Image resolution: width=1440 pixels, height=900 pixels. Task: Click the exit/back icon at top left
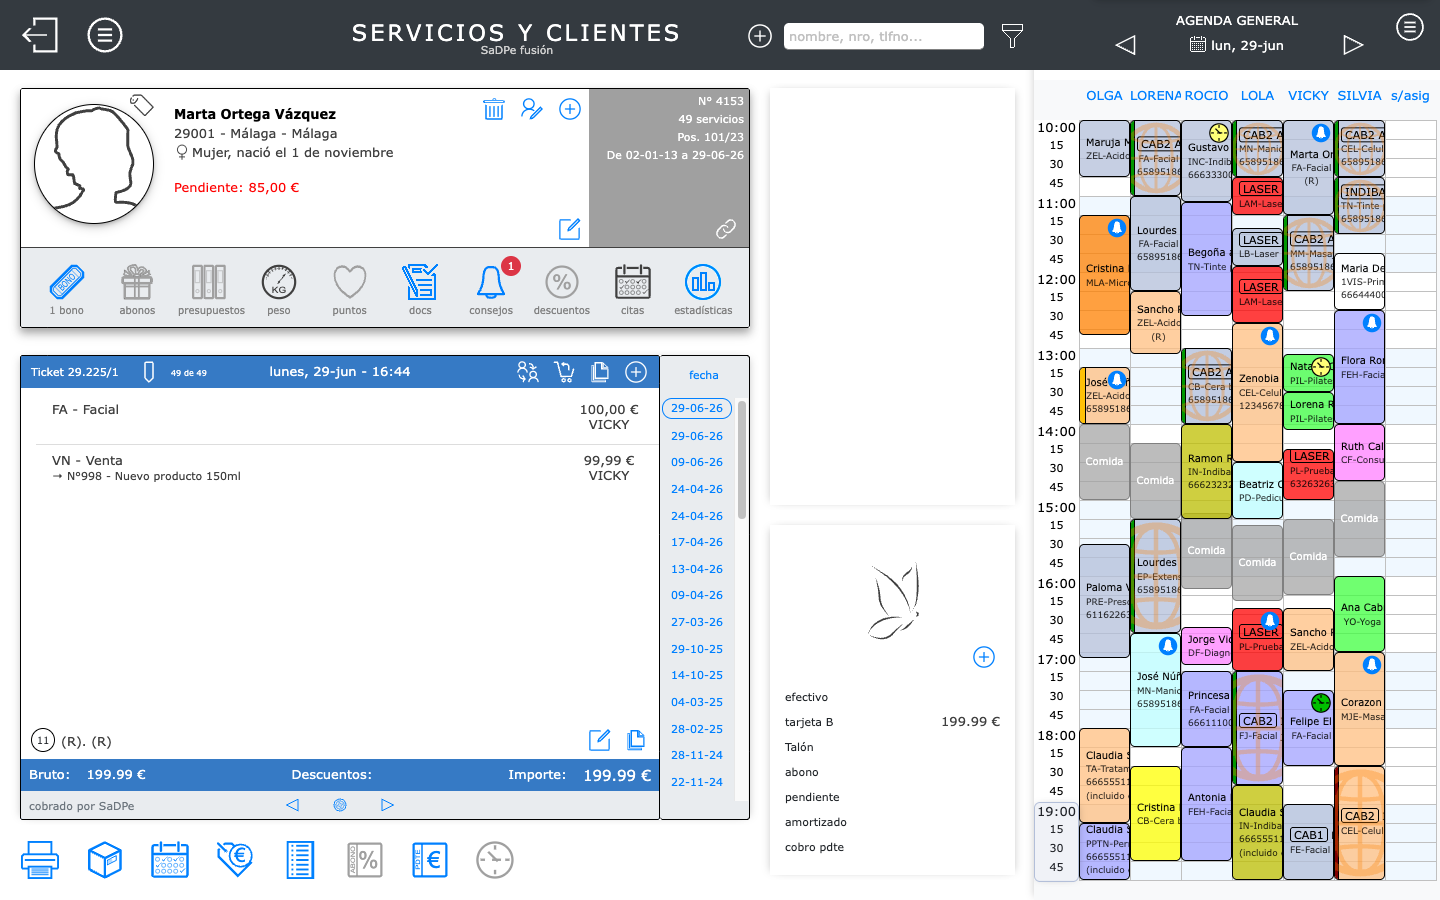[x=41, y=35]
